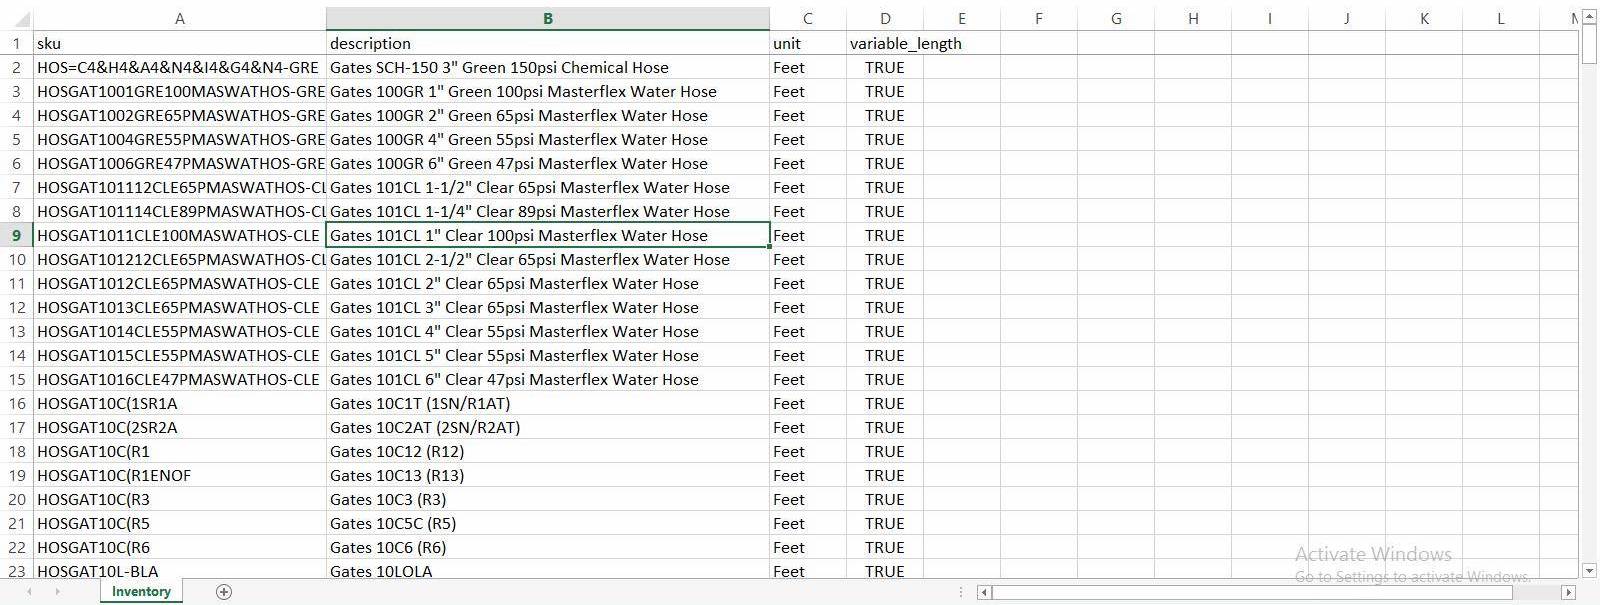Click the previous sheet navigation arrow
This screenshot has width=1600, height=605.
point(29,592)
